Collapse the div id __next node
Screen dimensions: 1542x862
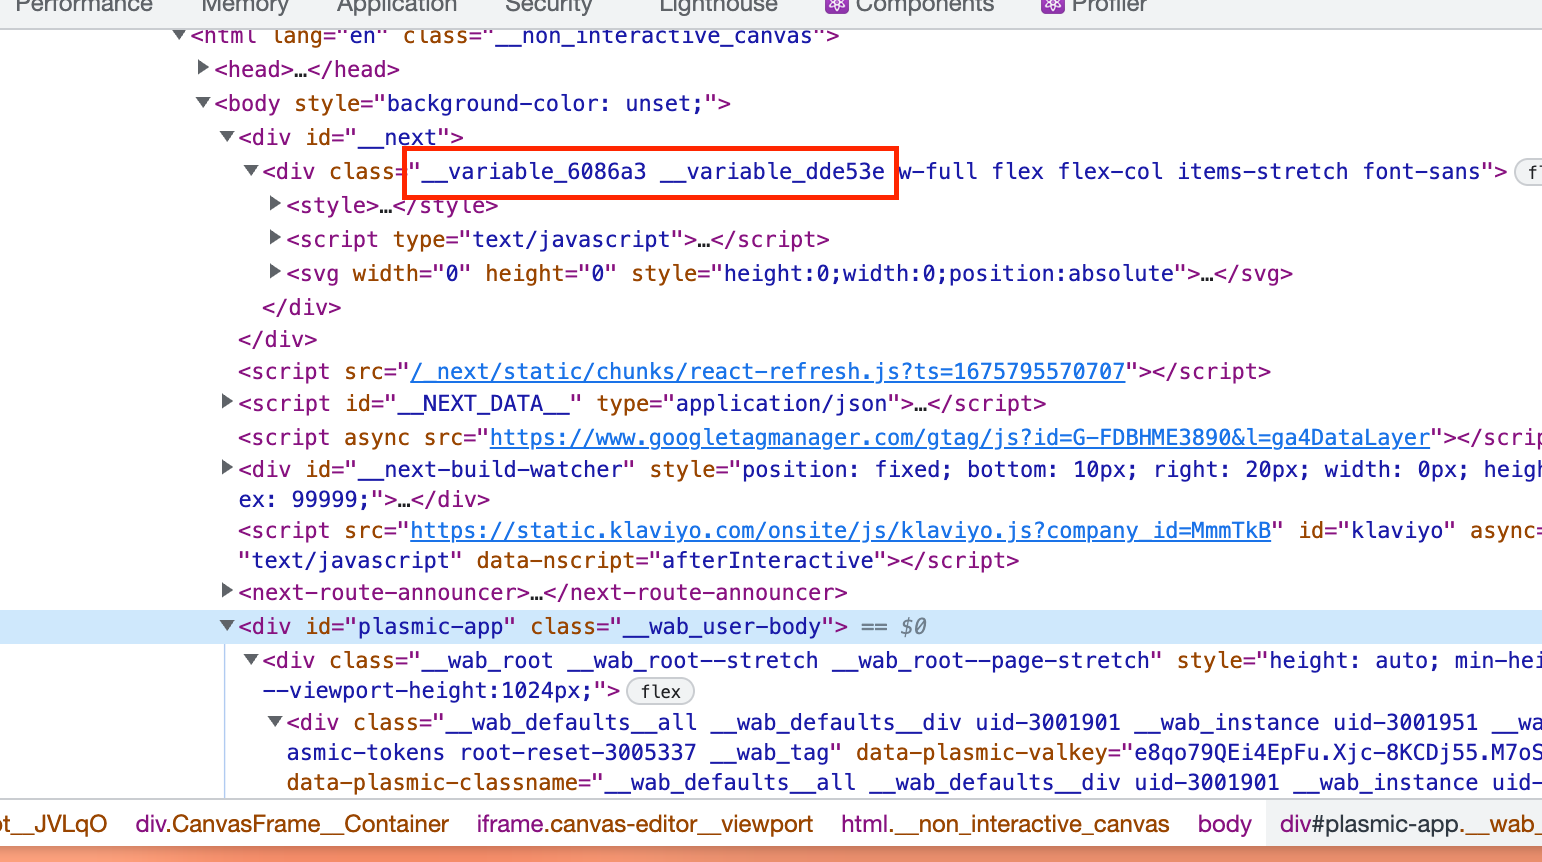click(x=227, y=136)
